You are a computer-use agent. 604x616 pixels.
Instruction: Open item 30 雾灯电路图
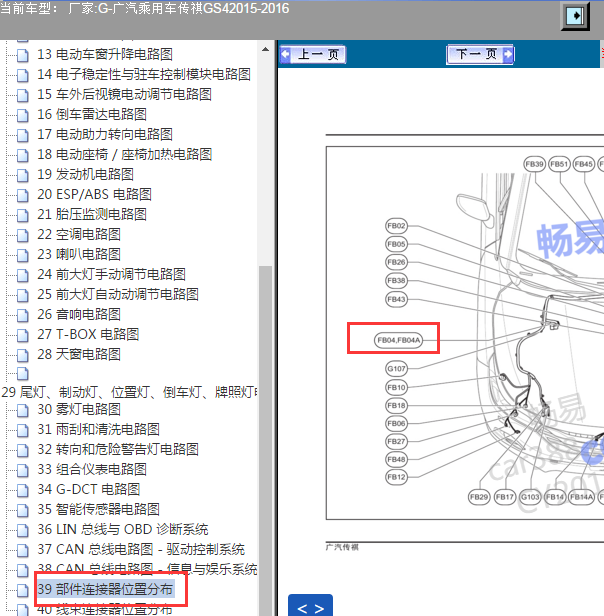79,409
